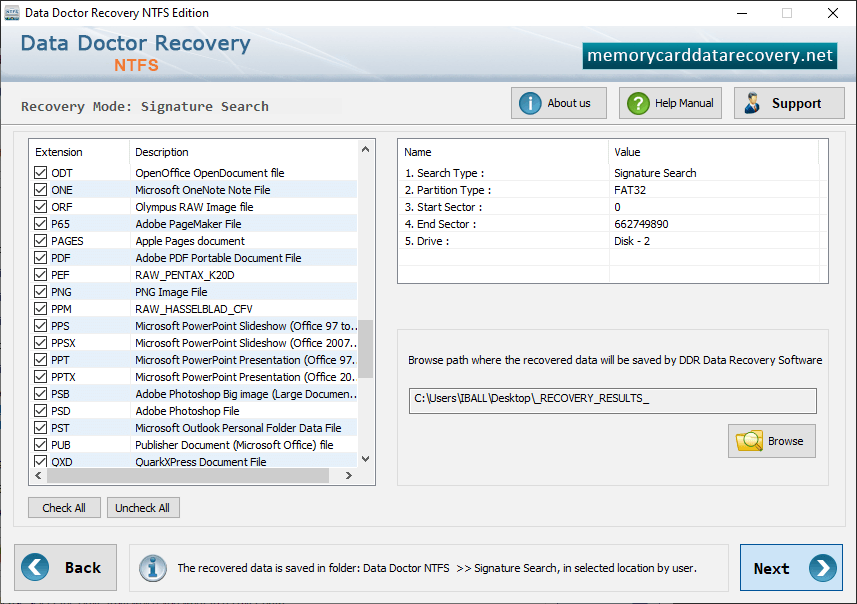
Task: Click the Help Manual question mark icon
Action: (x=638, y=103)
